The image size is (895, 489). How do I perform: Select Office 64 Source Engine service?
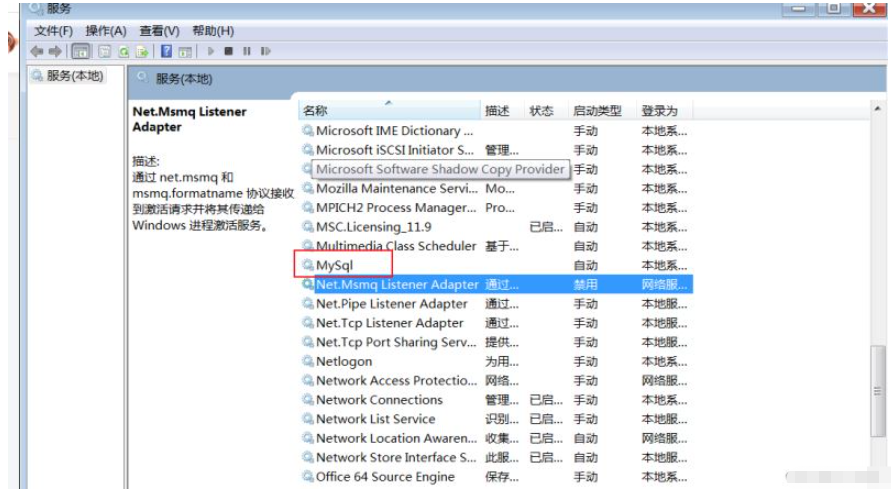click(385, 477)
